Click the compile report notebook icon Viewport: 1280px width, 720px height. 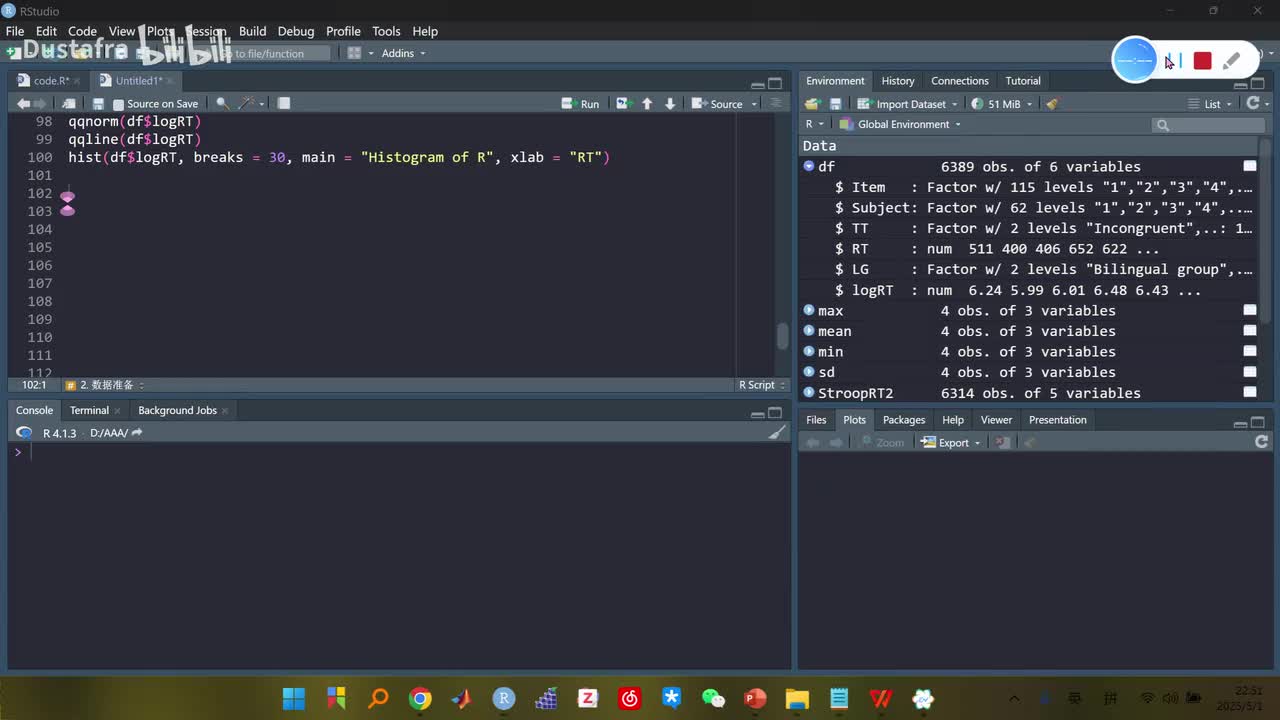pyautogui.click(x=284, y=104)
